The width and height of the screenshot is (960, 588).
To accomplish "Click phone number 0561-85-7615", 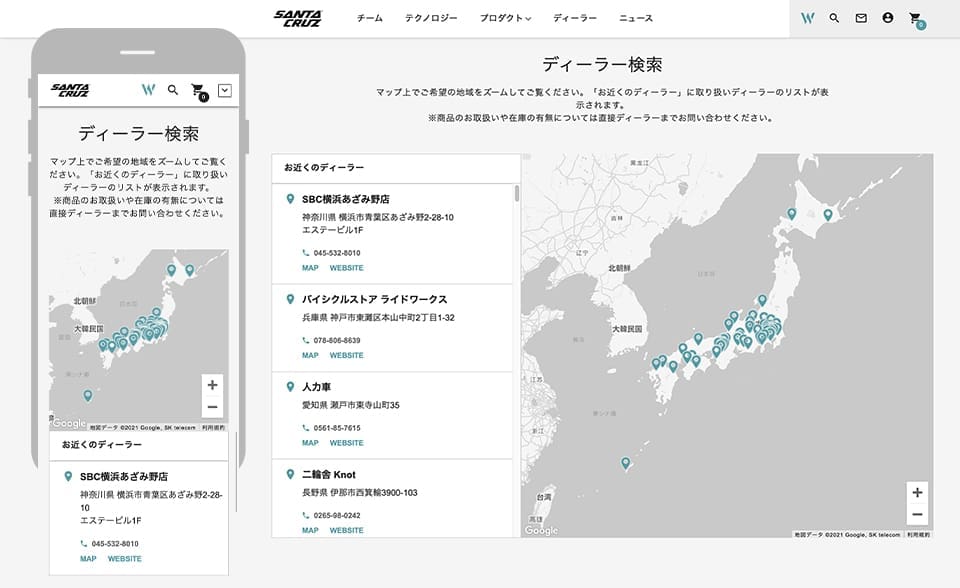I will tap(337, 428).
